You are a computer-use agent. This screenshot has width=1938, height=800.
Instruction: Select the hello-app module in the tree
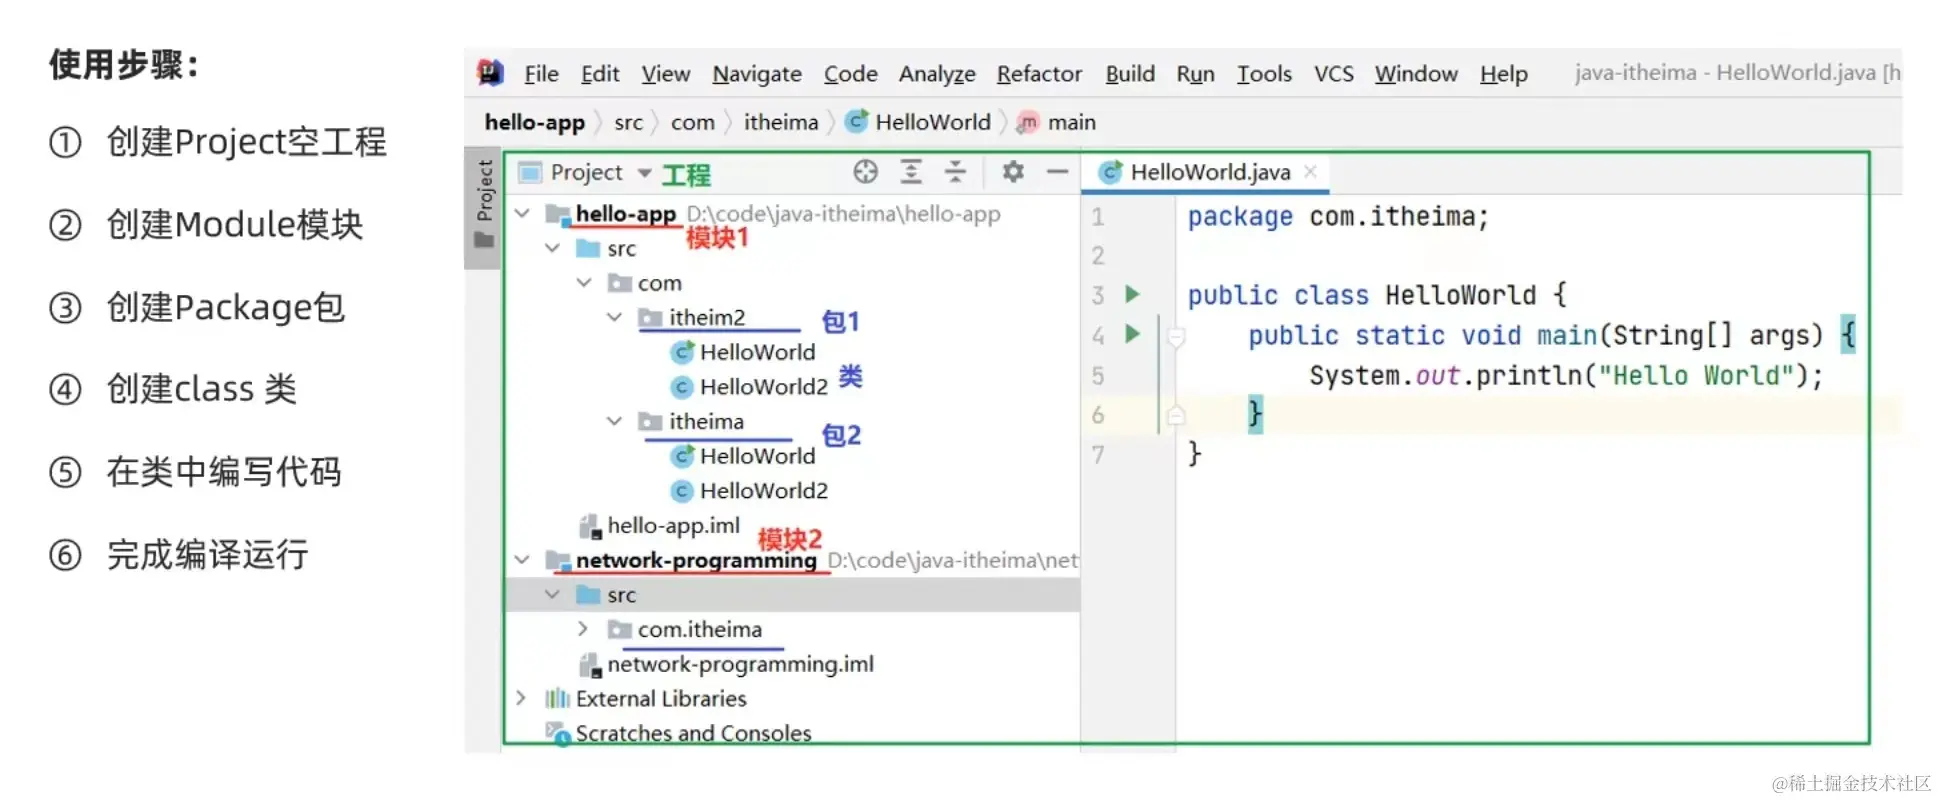626,213
